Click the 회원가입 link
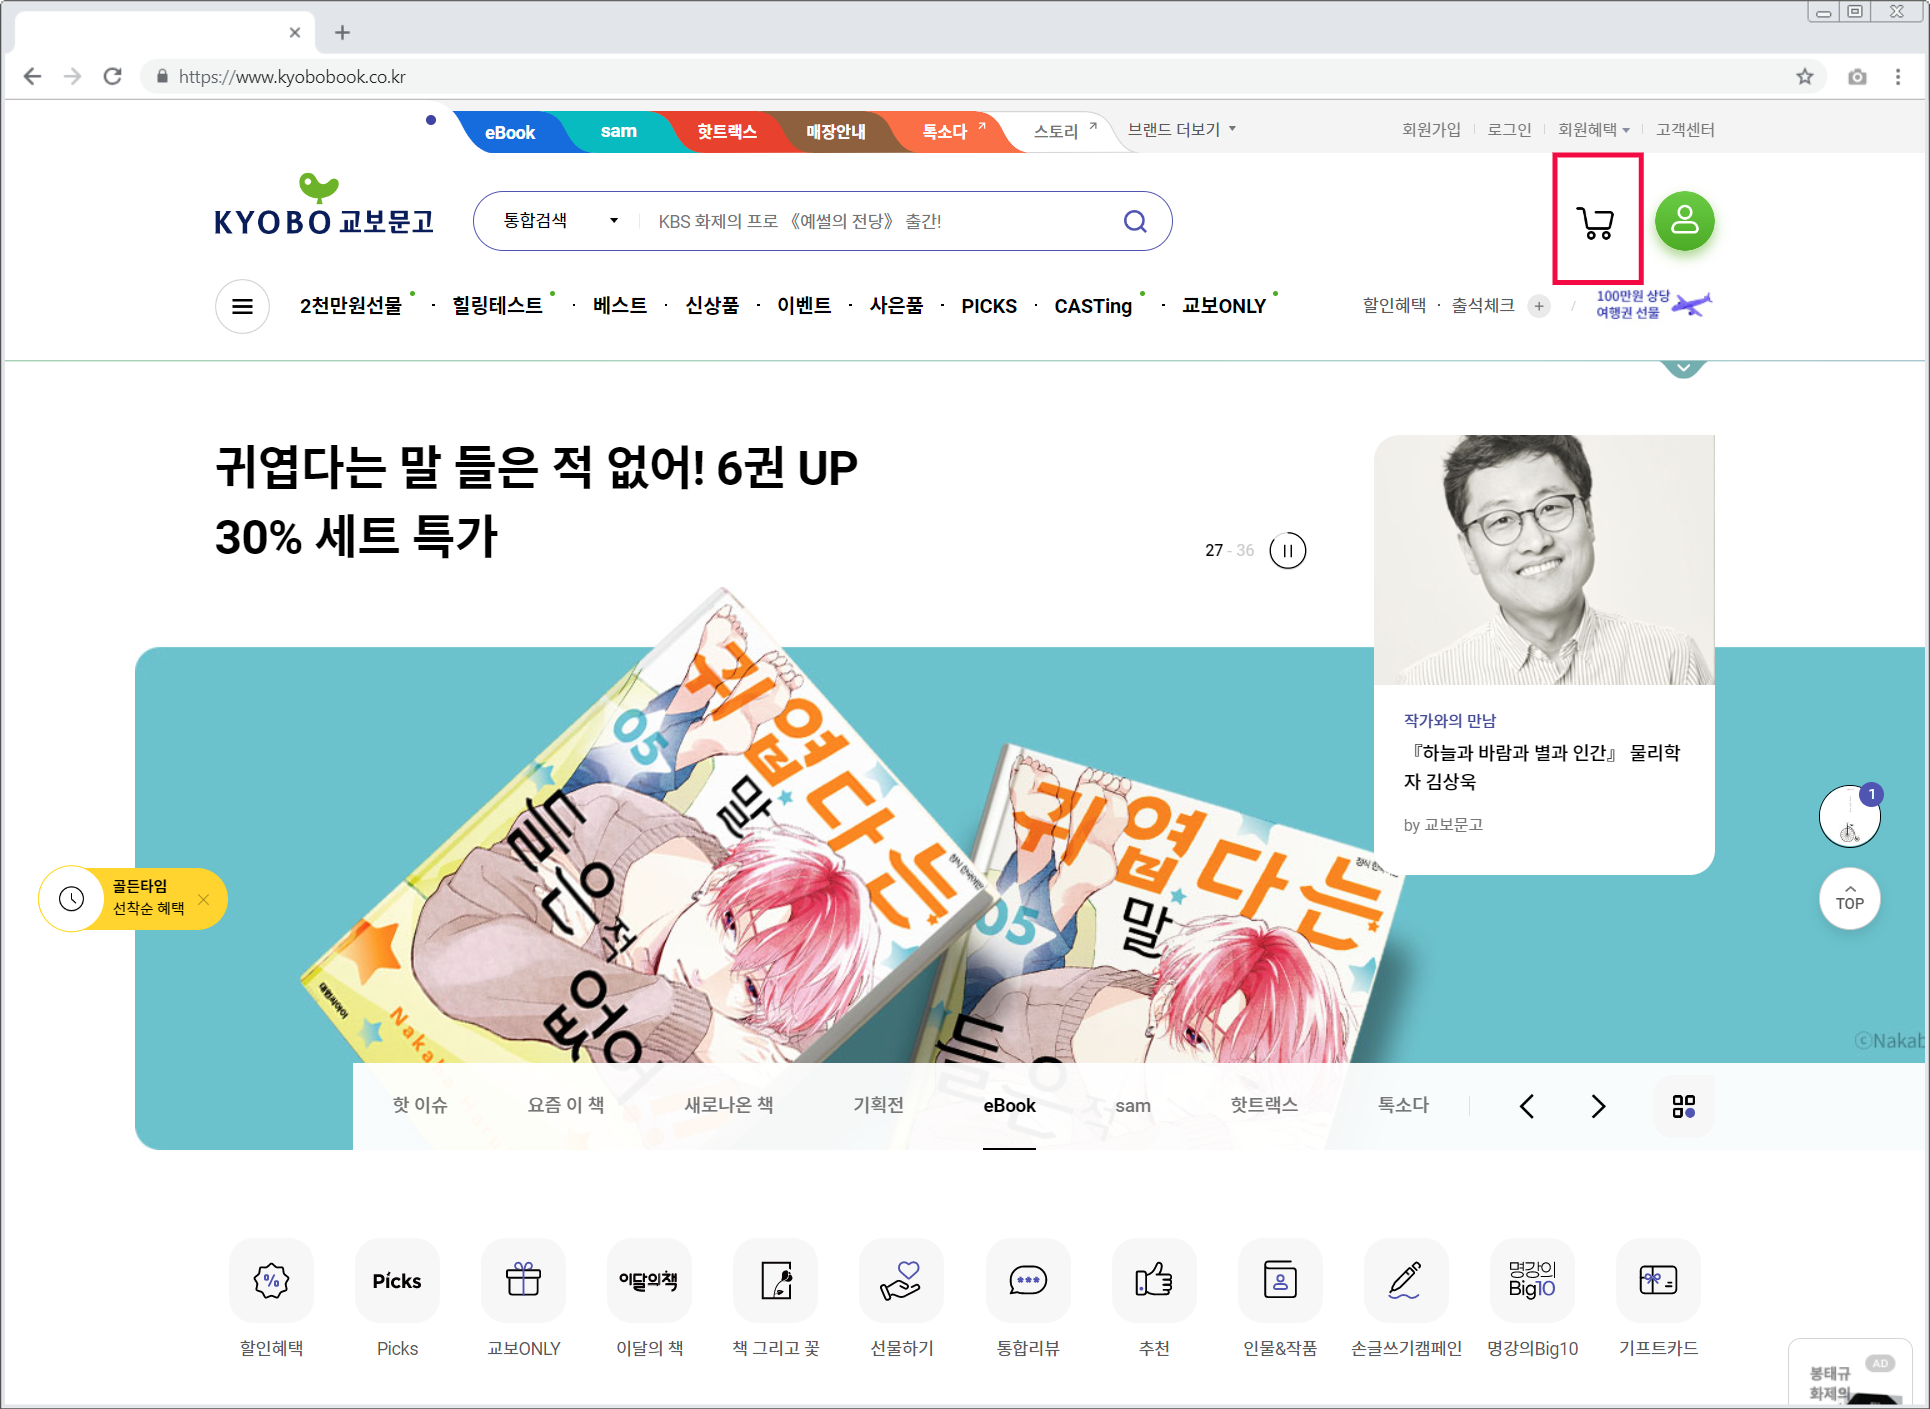Viewport: 1930px width, 1409px height. tap(1431, 130)
